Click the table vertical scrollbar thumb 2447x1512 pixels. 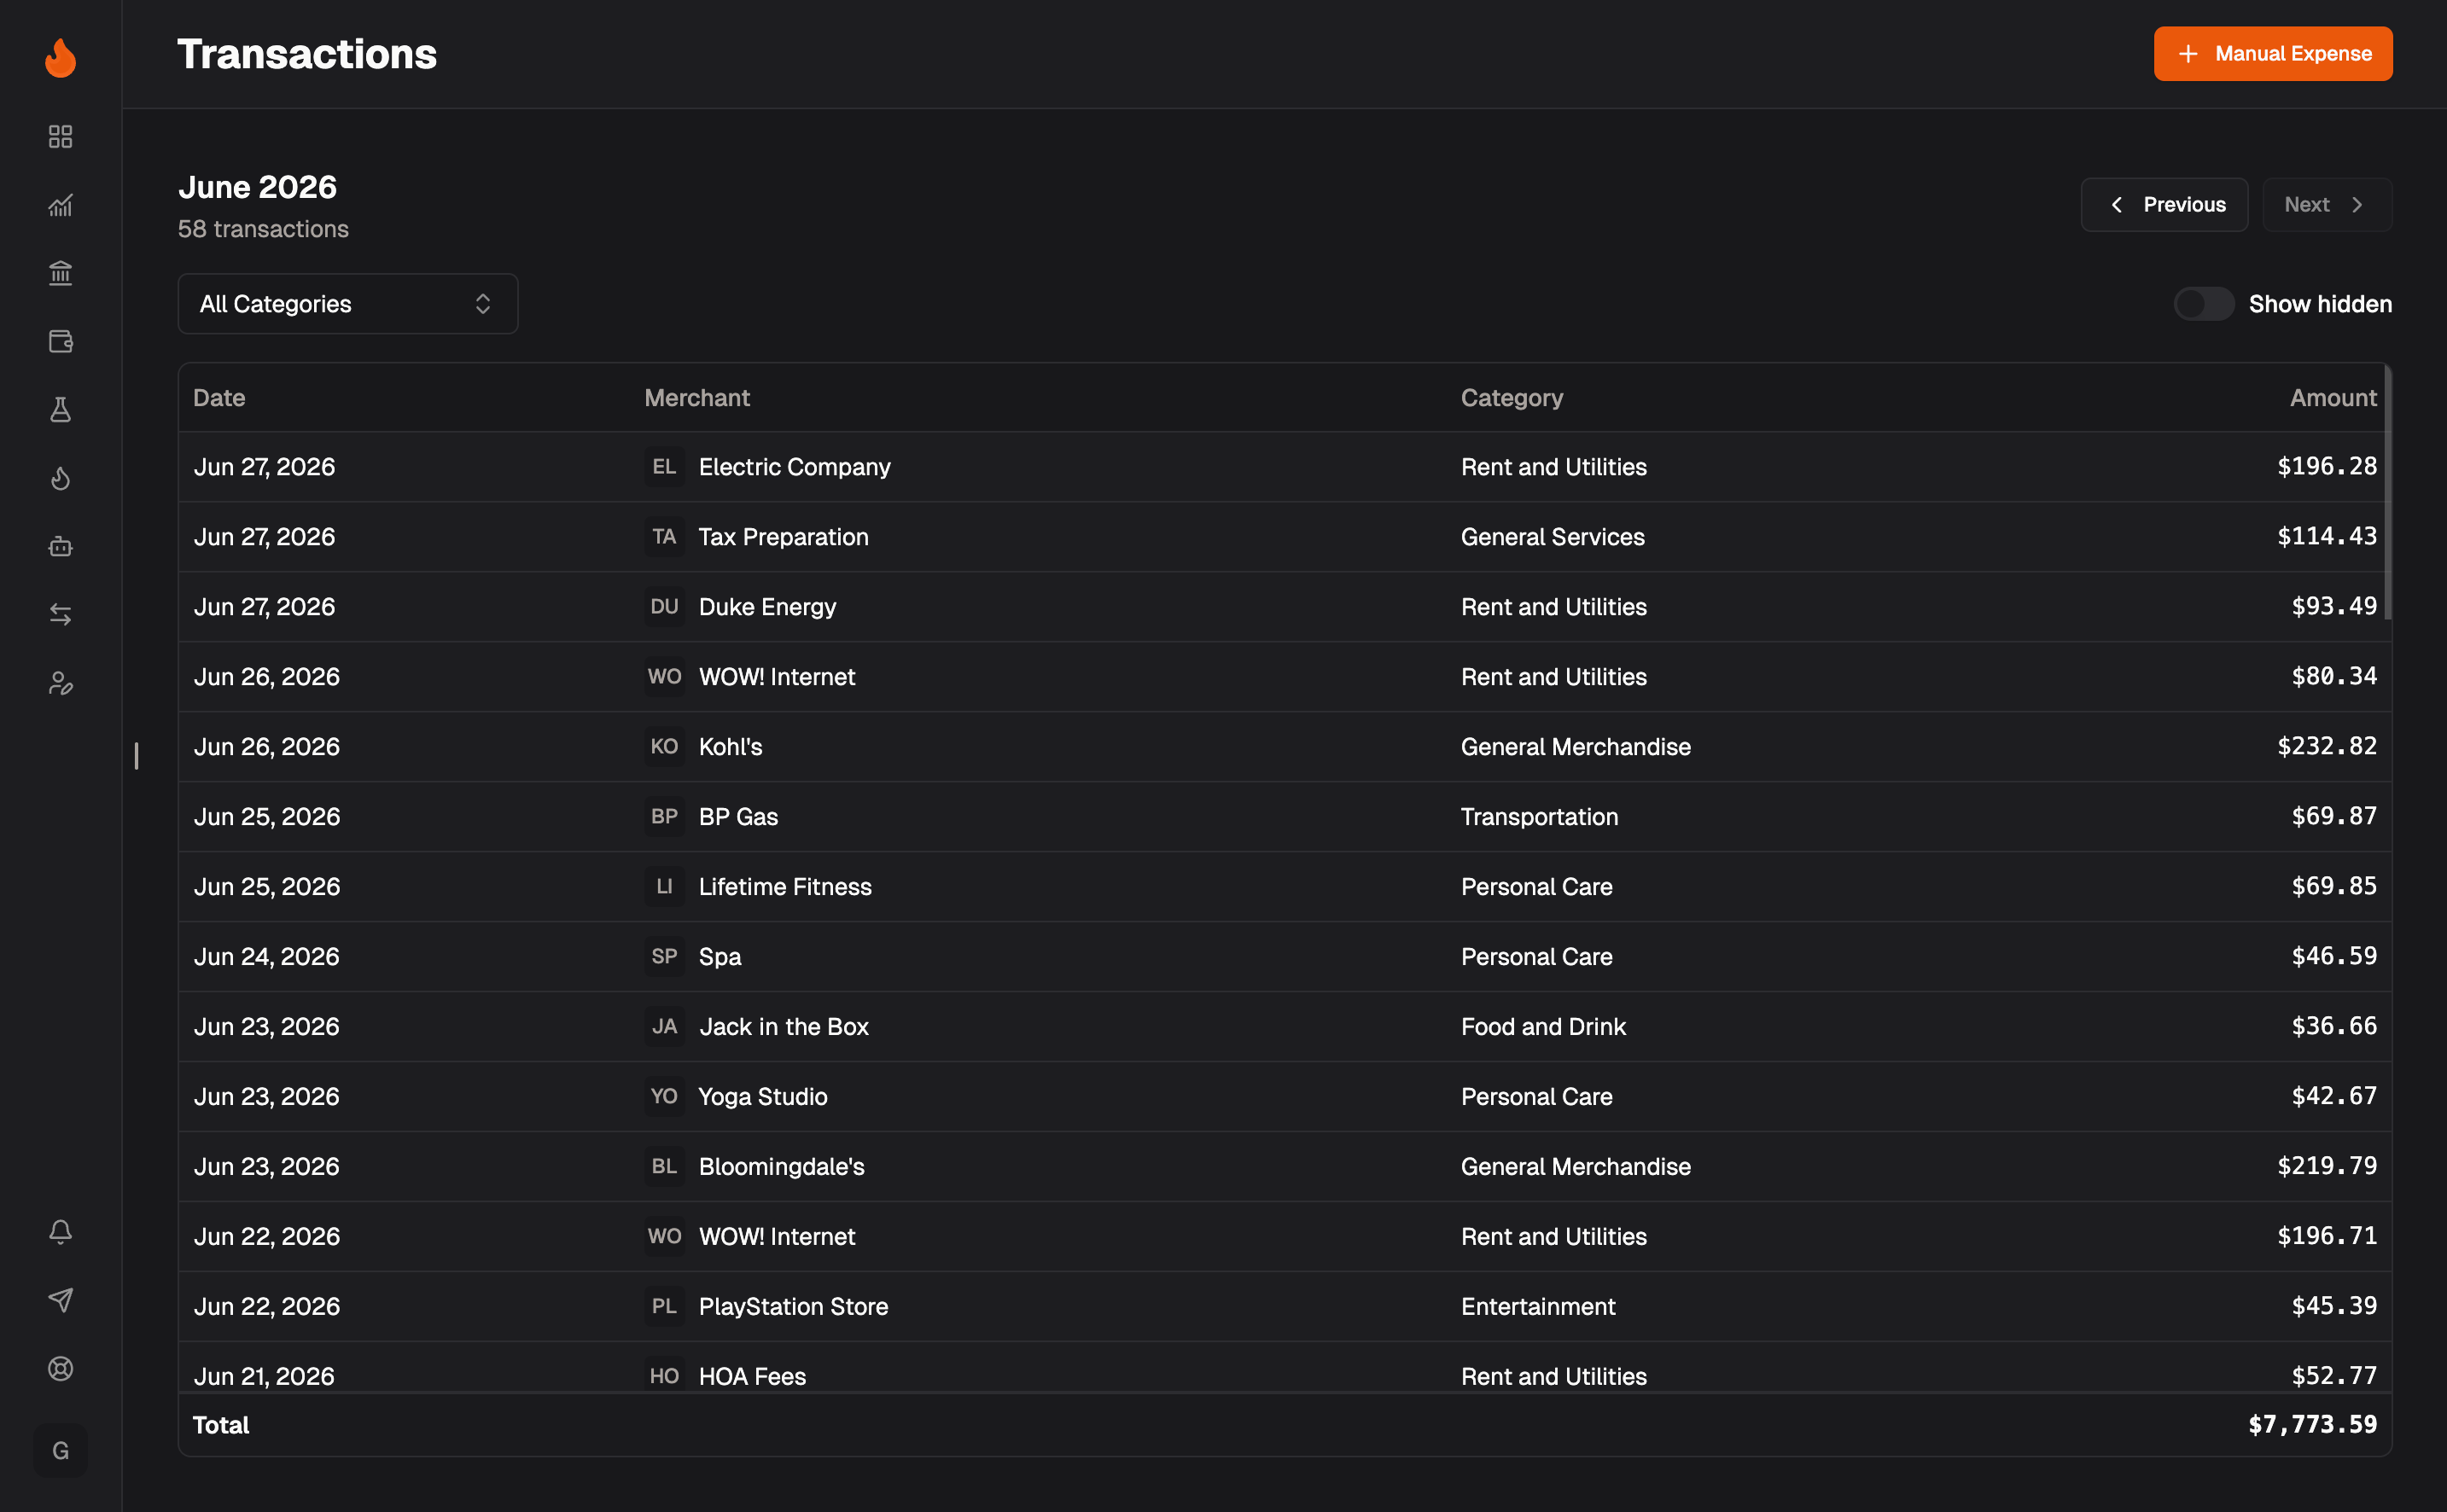pyautogui.click(x=2387, y=493)
